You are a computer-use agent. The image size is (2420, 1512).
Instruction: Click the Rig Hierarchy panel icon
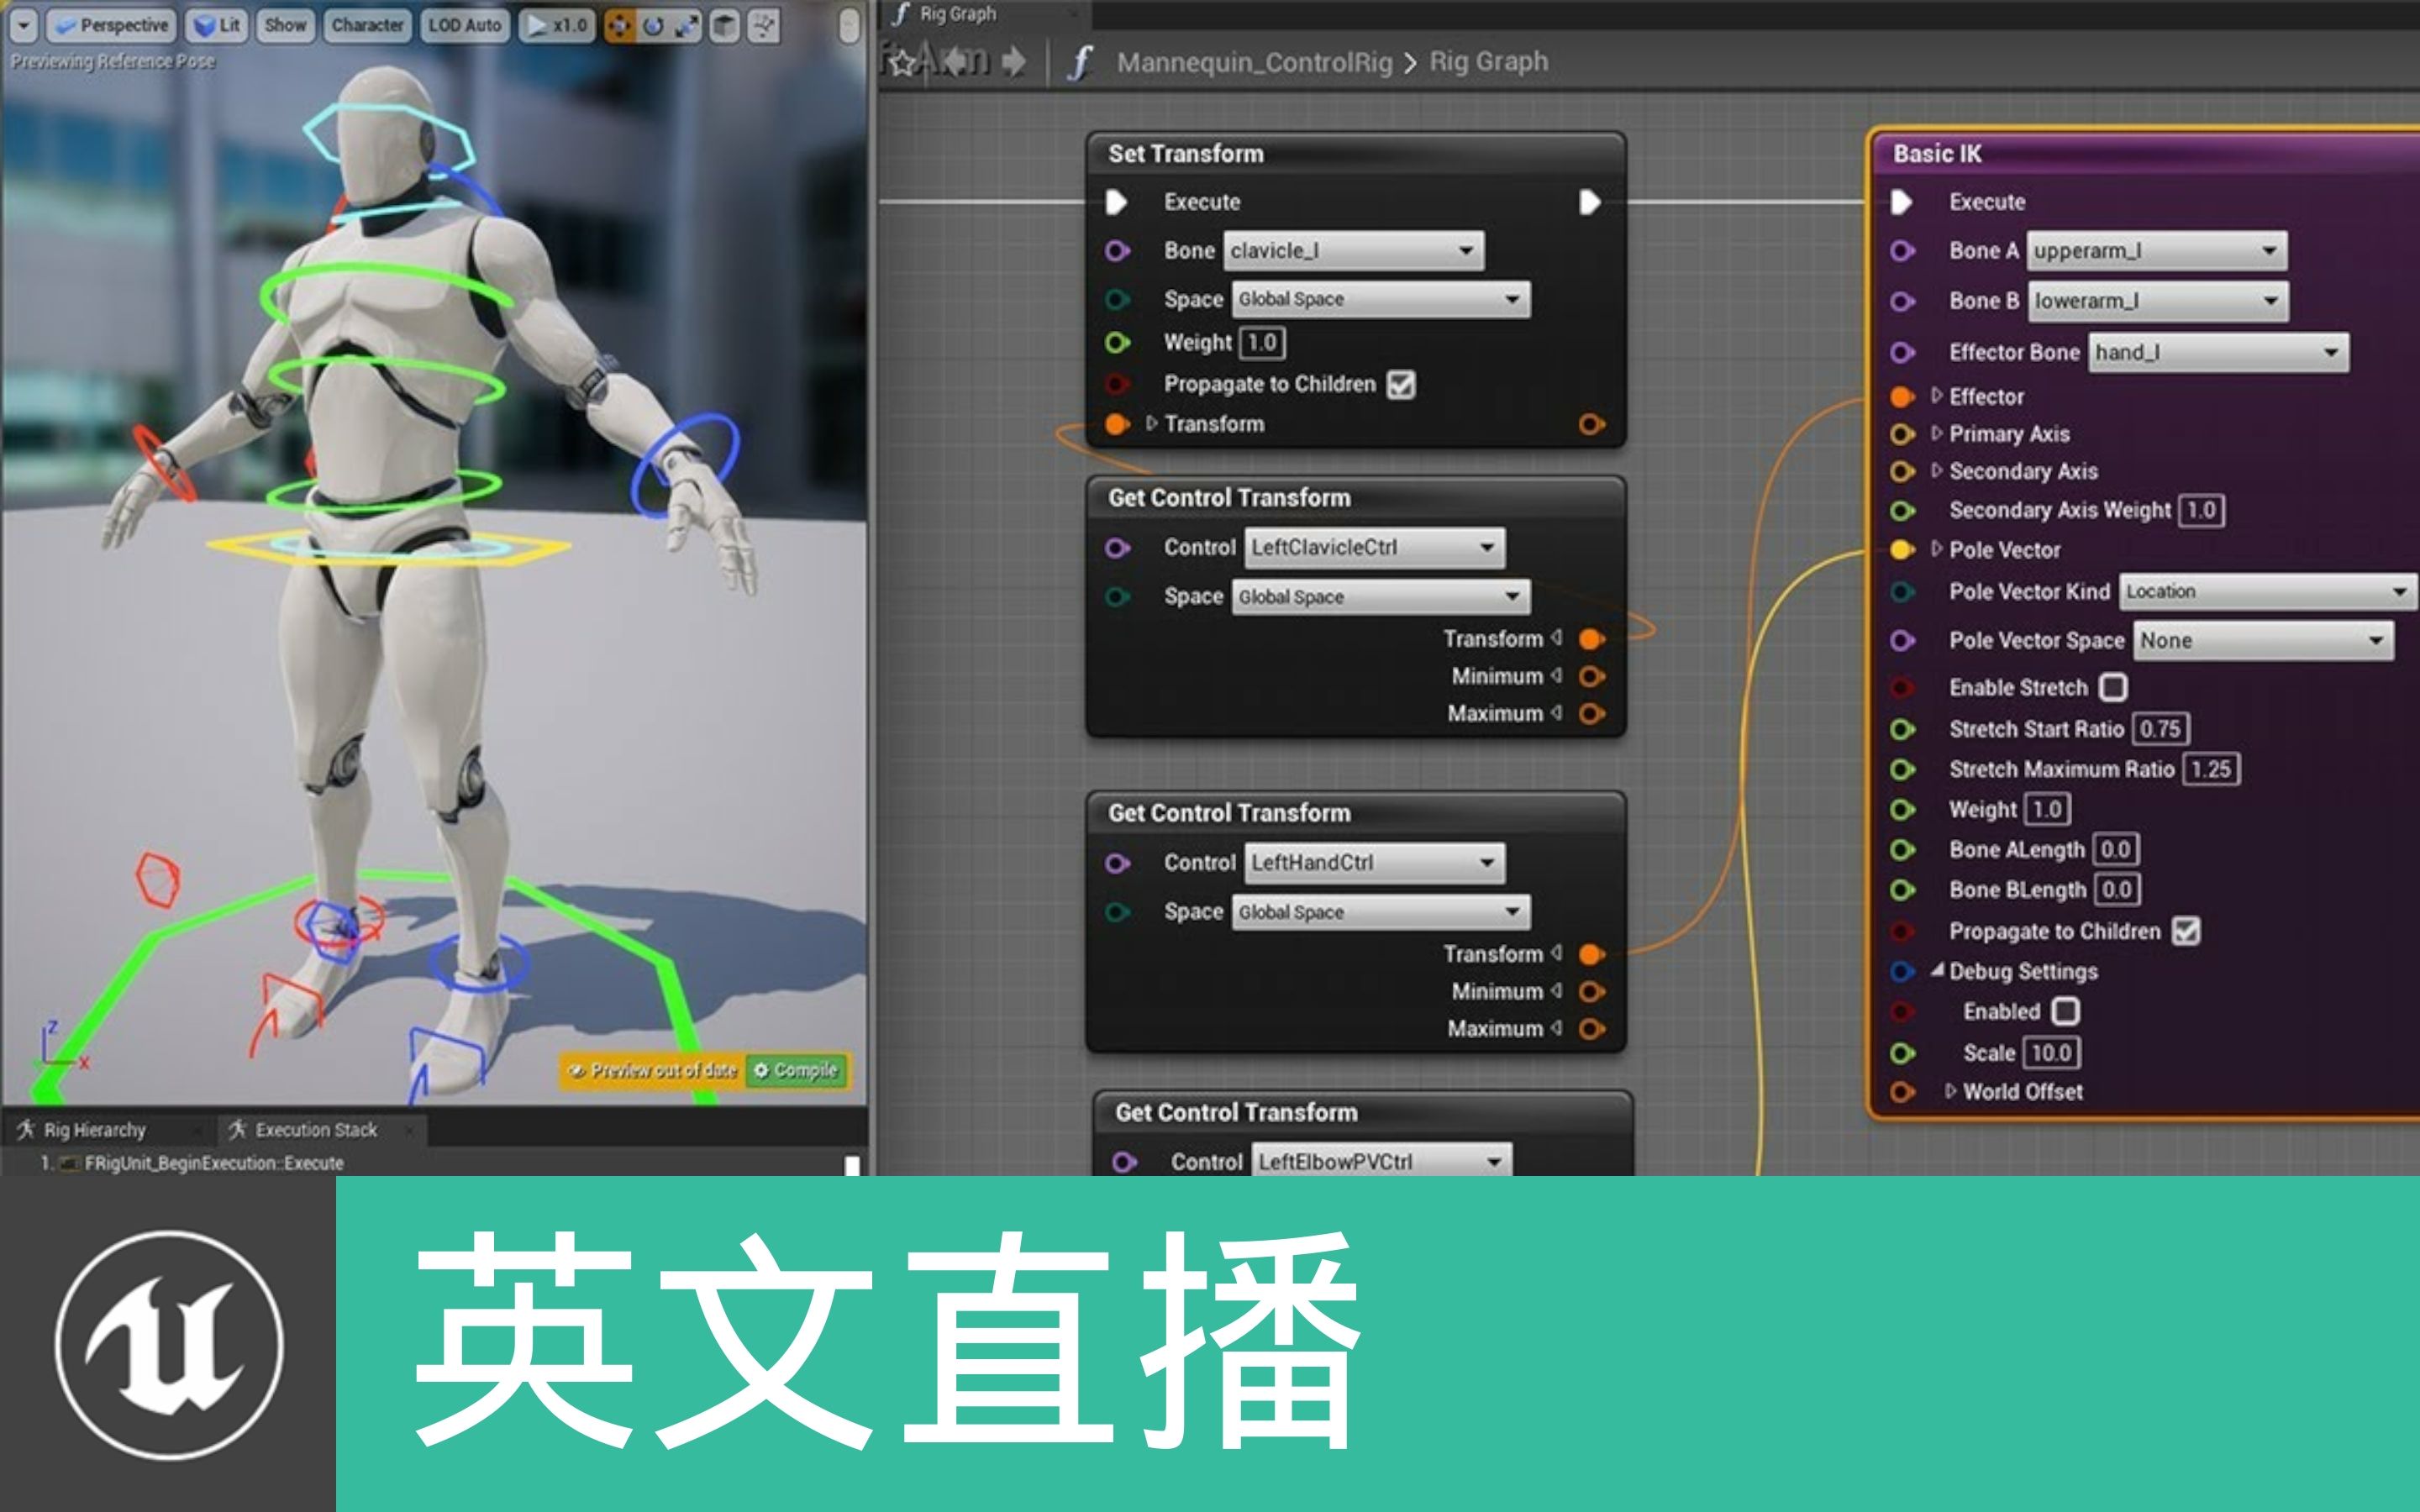pos(27,1130)
